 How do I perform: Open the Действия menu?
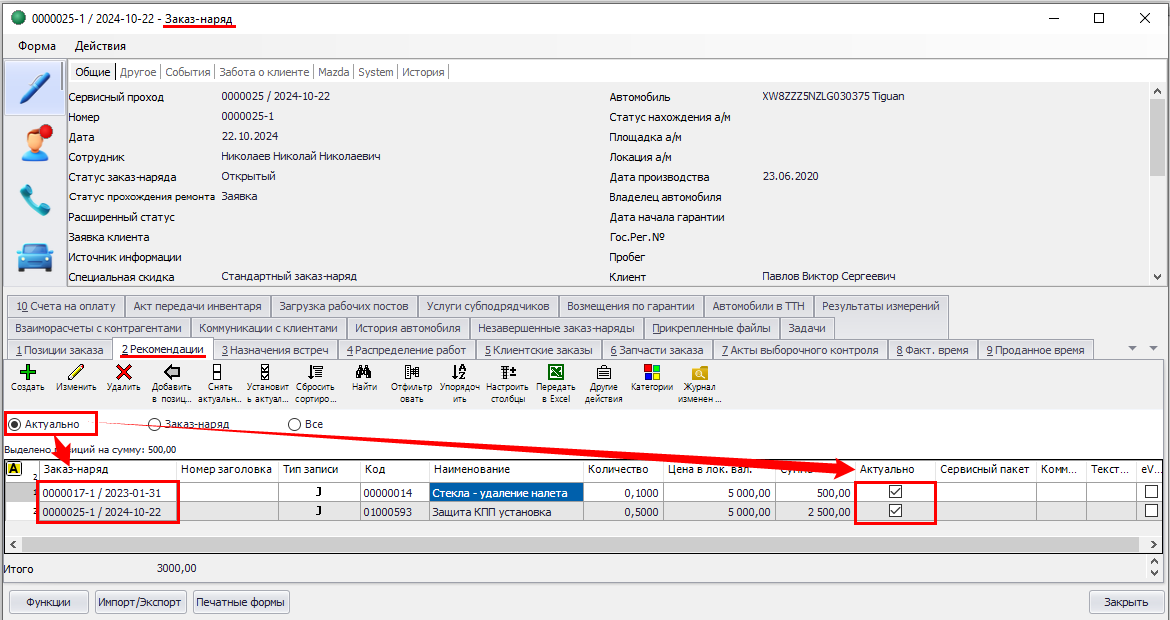tap(100, 46)
